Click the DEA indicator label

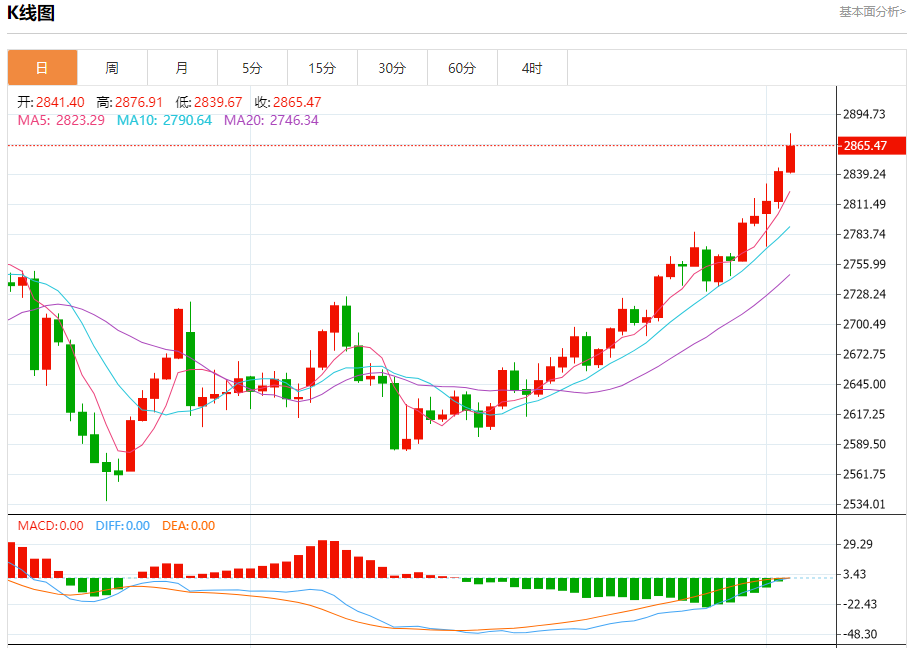point(188,526)
